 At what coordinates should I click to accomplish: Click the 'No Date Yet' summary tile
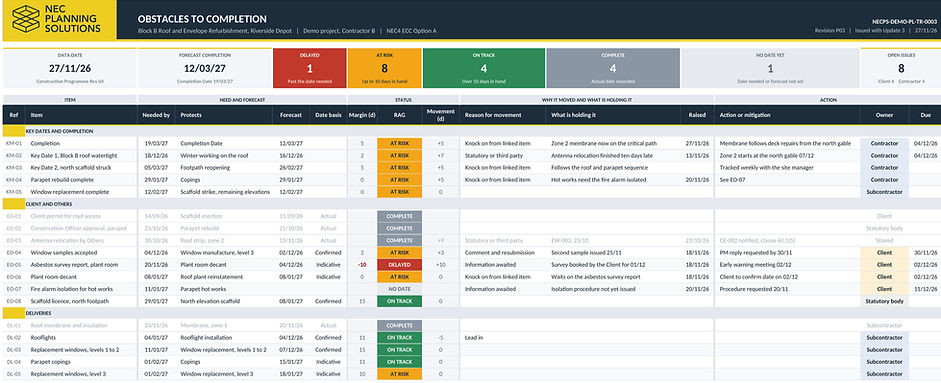pyautogui.click(x=771, y=68)
